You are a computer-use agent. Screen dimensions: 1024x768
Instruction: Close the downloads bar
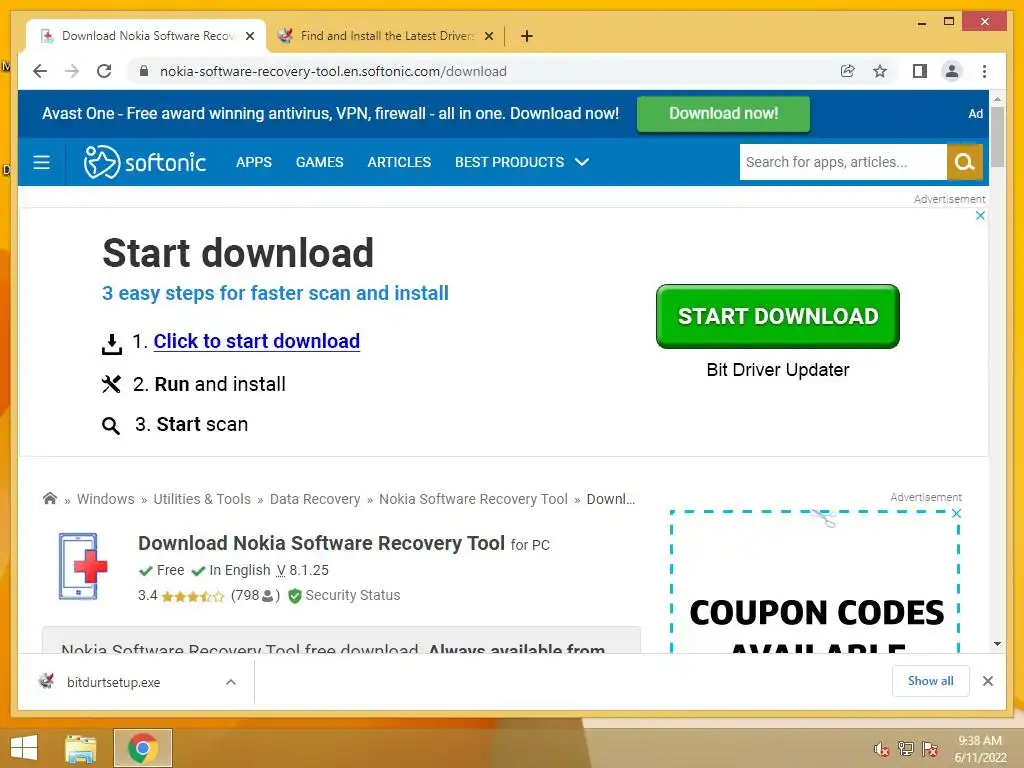987,681
